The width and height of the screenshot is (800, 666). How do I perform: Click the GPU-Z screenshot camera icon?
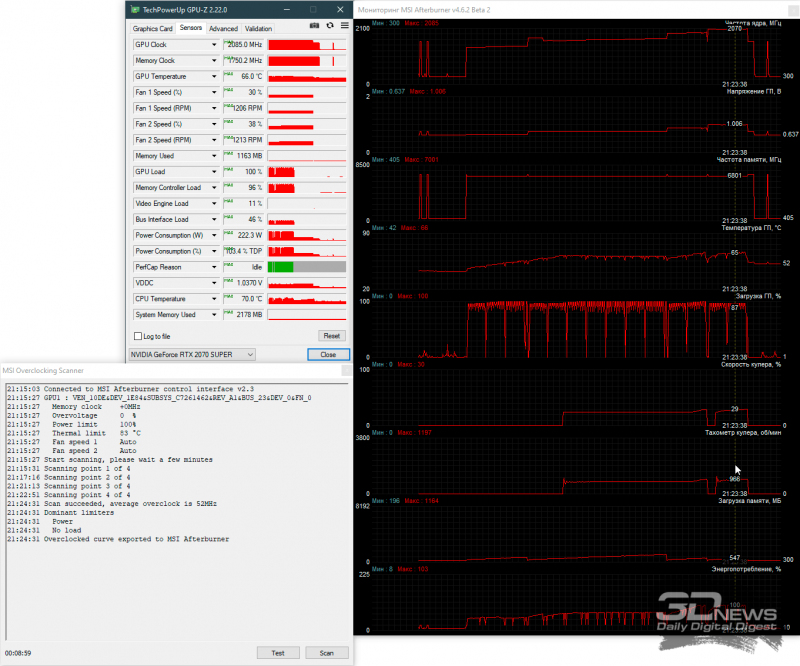[x=314, y=26]
